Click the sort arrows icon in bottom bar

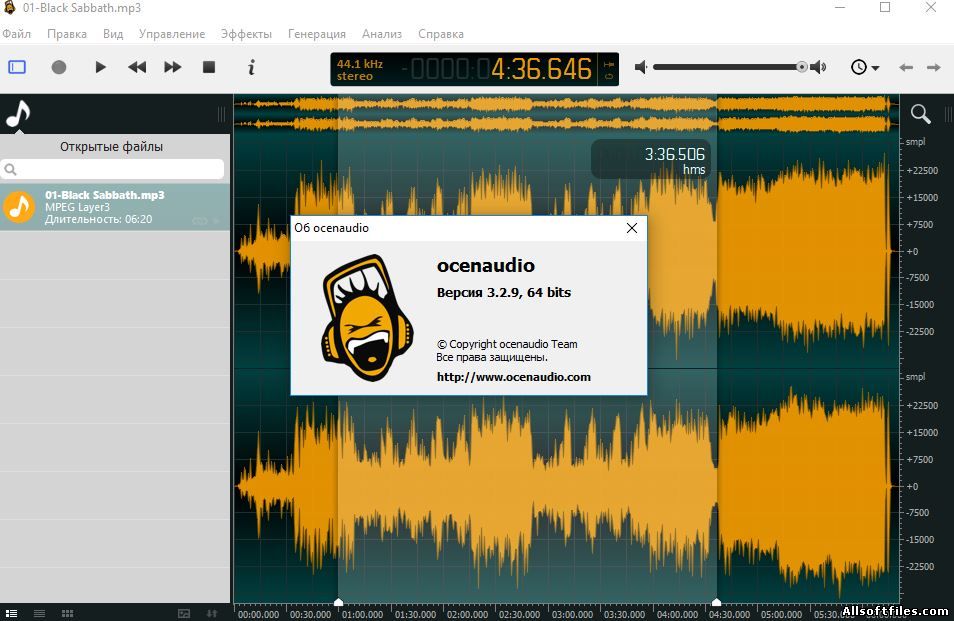(212, 613)
